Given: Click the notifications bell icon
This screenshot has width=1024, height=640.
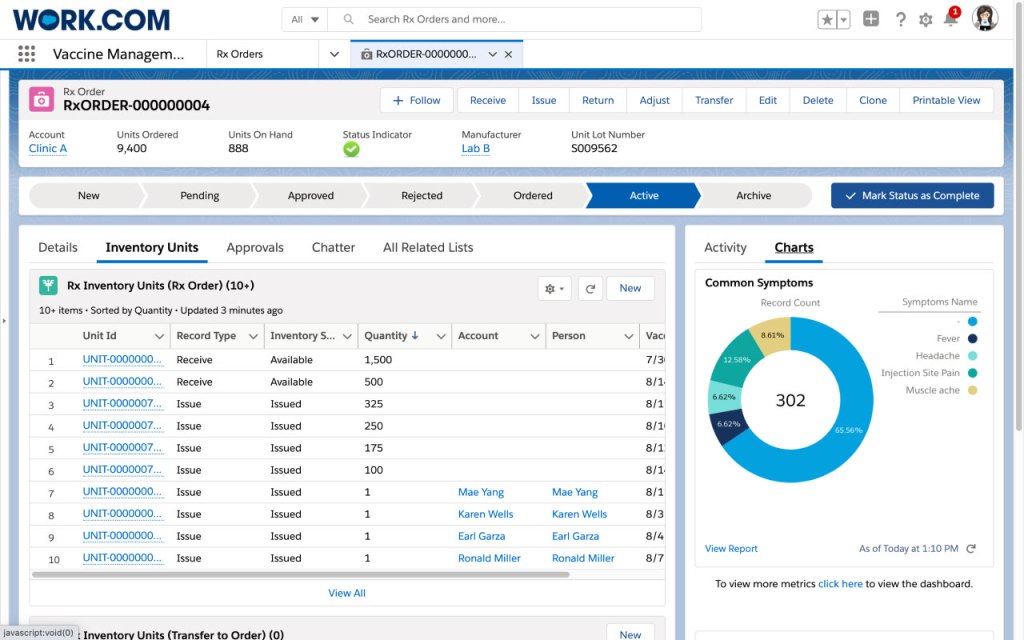Looking at the screenshot, I should click(950, 19).
